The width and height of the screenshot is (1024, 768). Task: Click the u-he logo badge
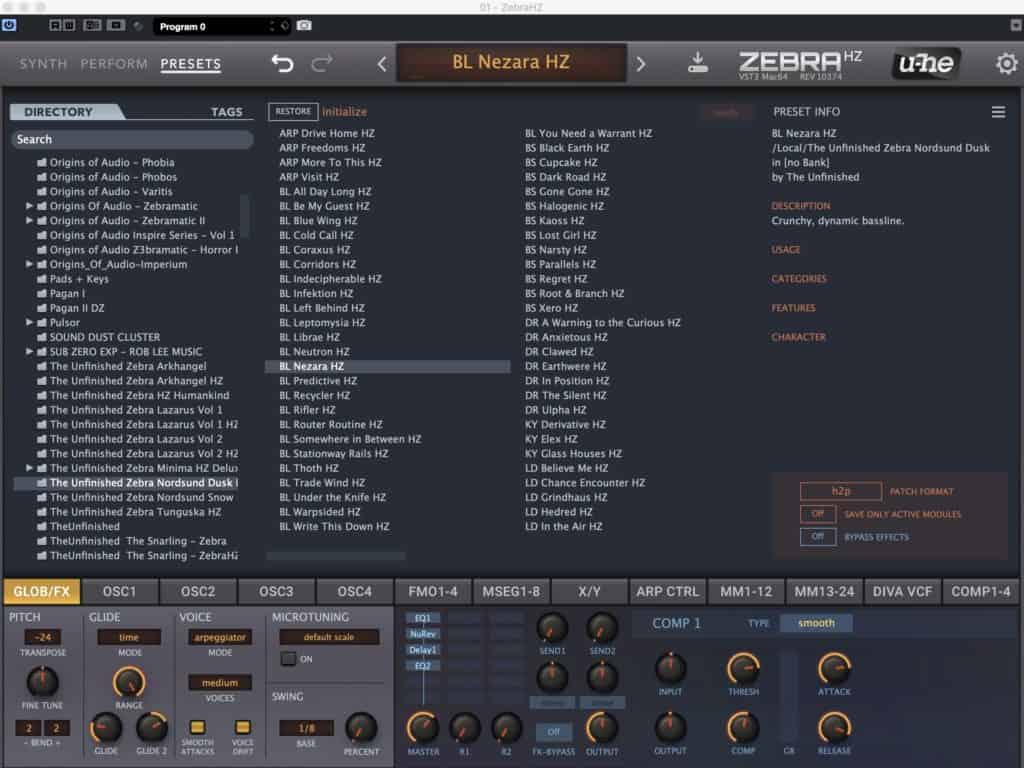tap(926, 63)
